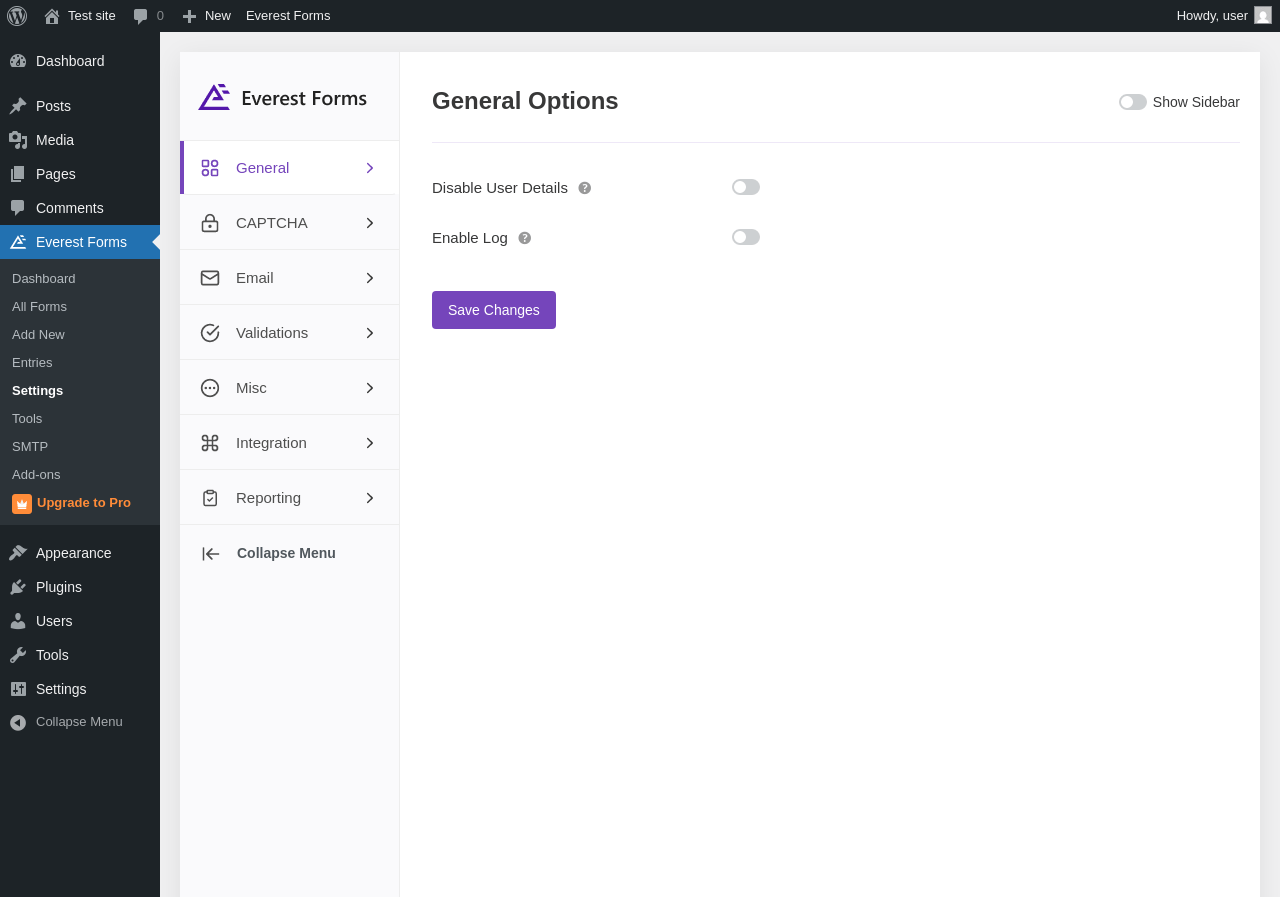Click the Email envelope icon
This screenshot has height=897, width=1280.
coord(210,278)
